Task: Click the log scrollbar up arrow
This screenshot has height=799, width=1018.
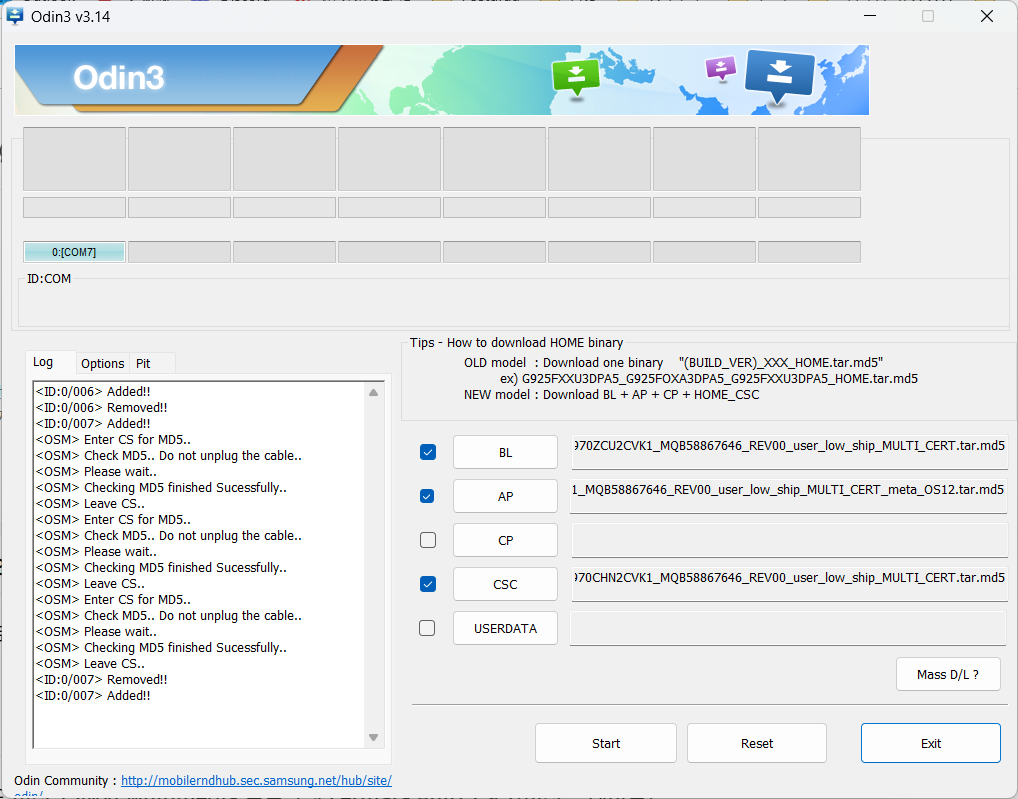Action: point(373,393)
